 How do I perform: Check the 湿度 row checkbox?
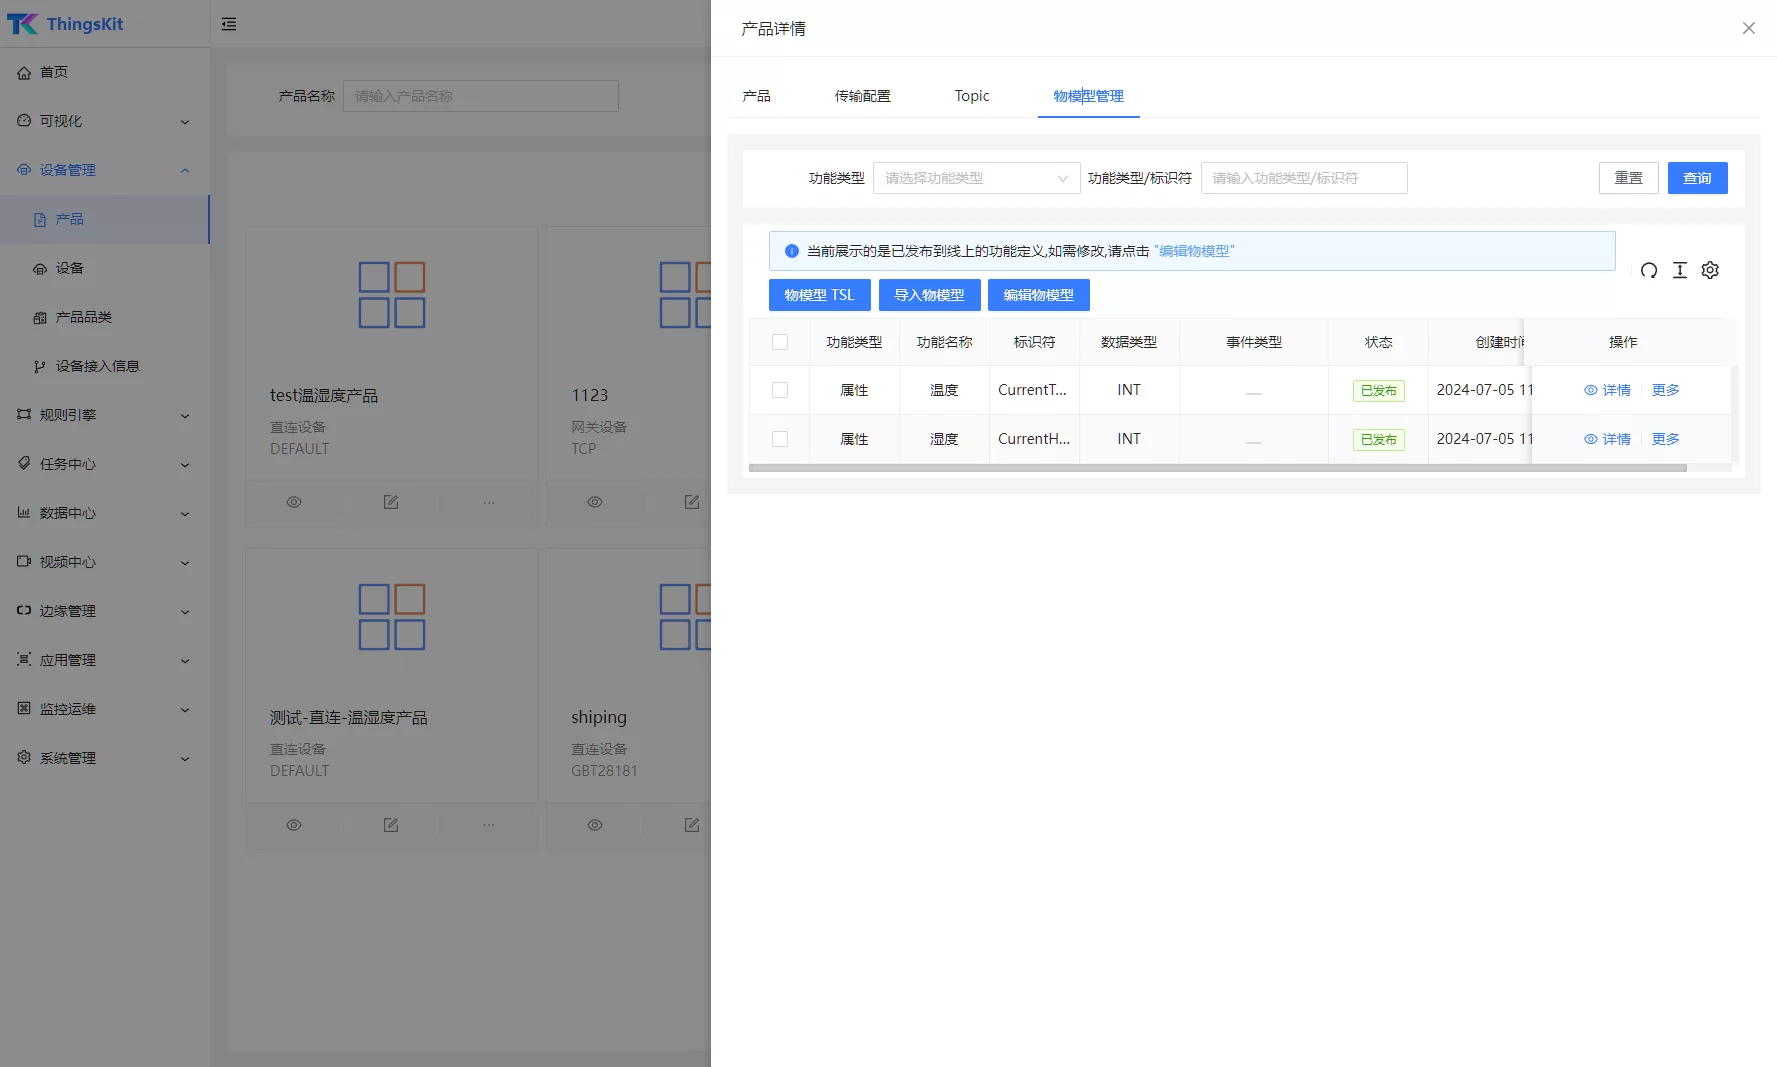tap(780, 439)
